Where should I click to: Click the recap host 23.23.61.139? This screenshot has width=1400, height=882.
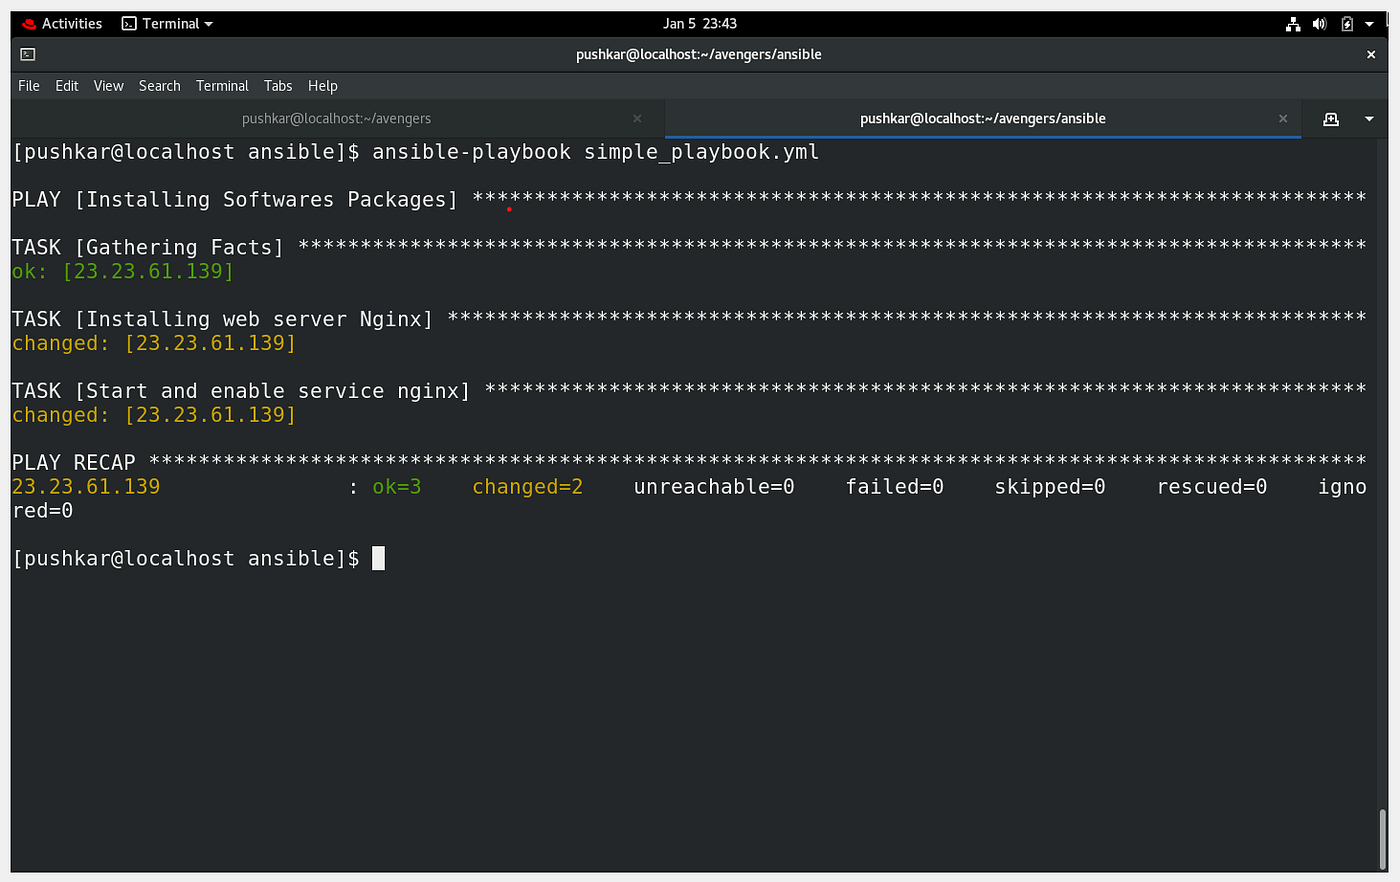tap(86, 487)
